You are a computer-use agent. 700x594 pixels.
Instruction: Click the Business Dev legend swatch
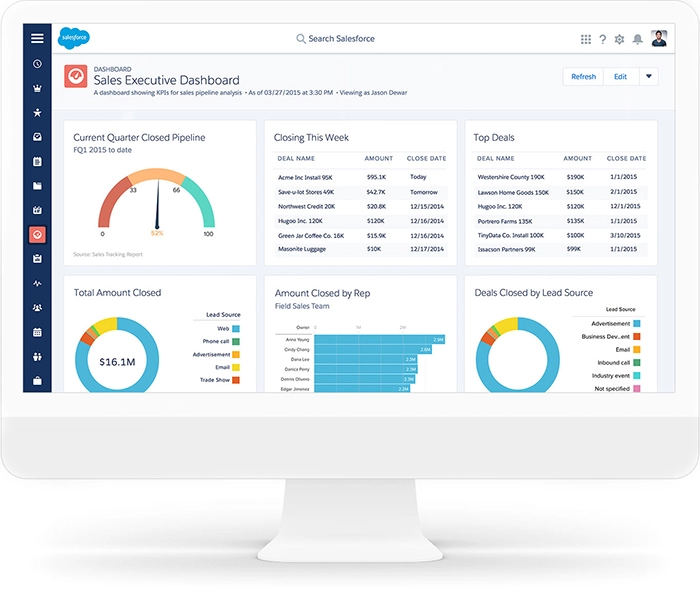click(637, 336)
